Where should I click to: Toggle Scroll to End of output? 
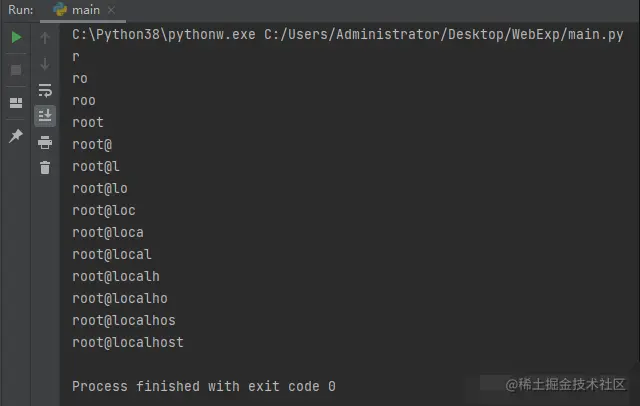pos(45,115)
